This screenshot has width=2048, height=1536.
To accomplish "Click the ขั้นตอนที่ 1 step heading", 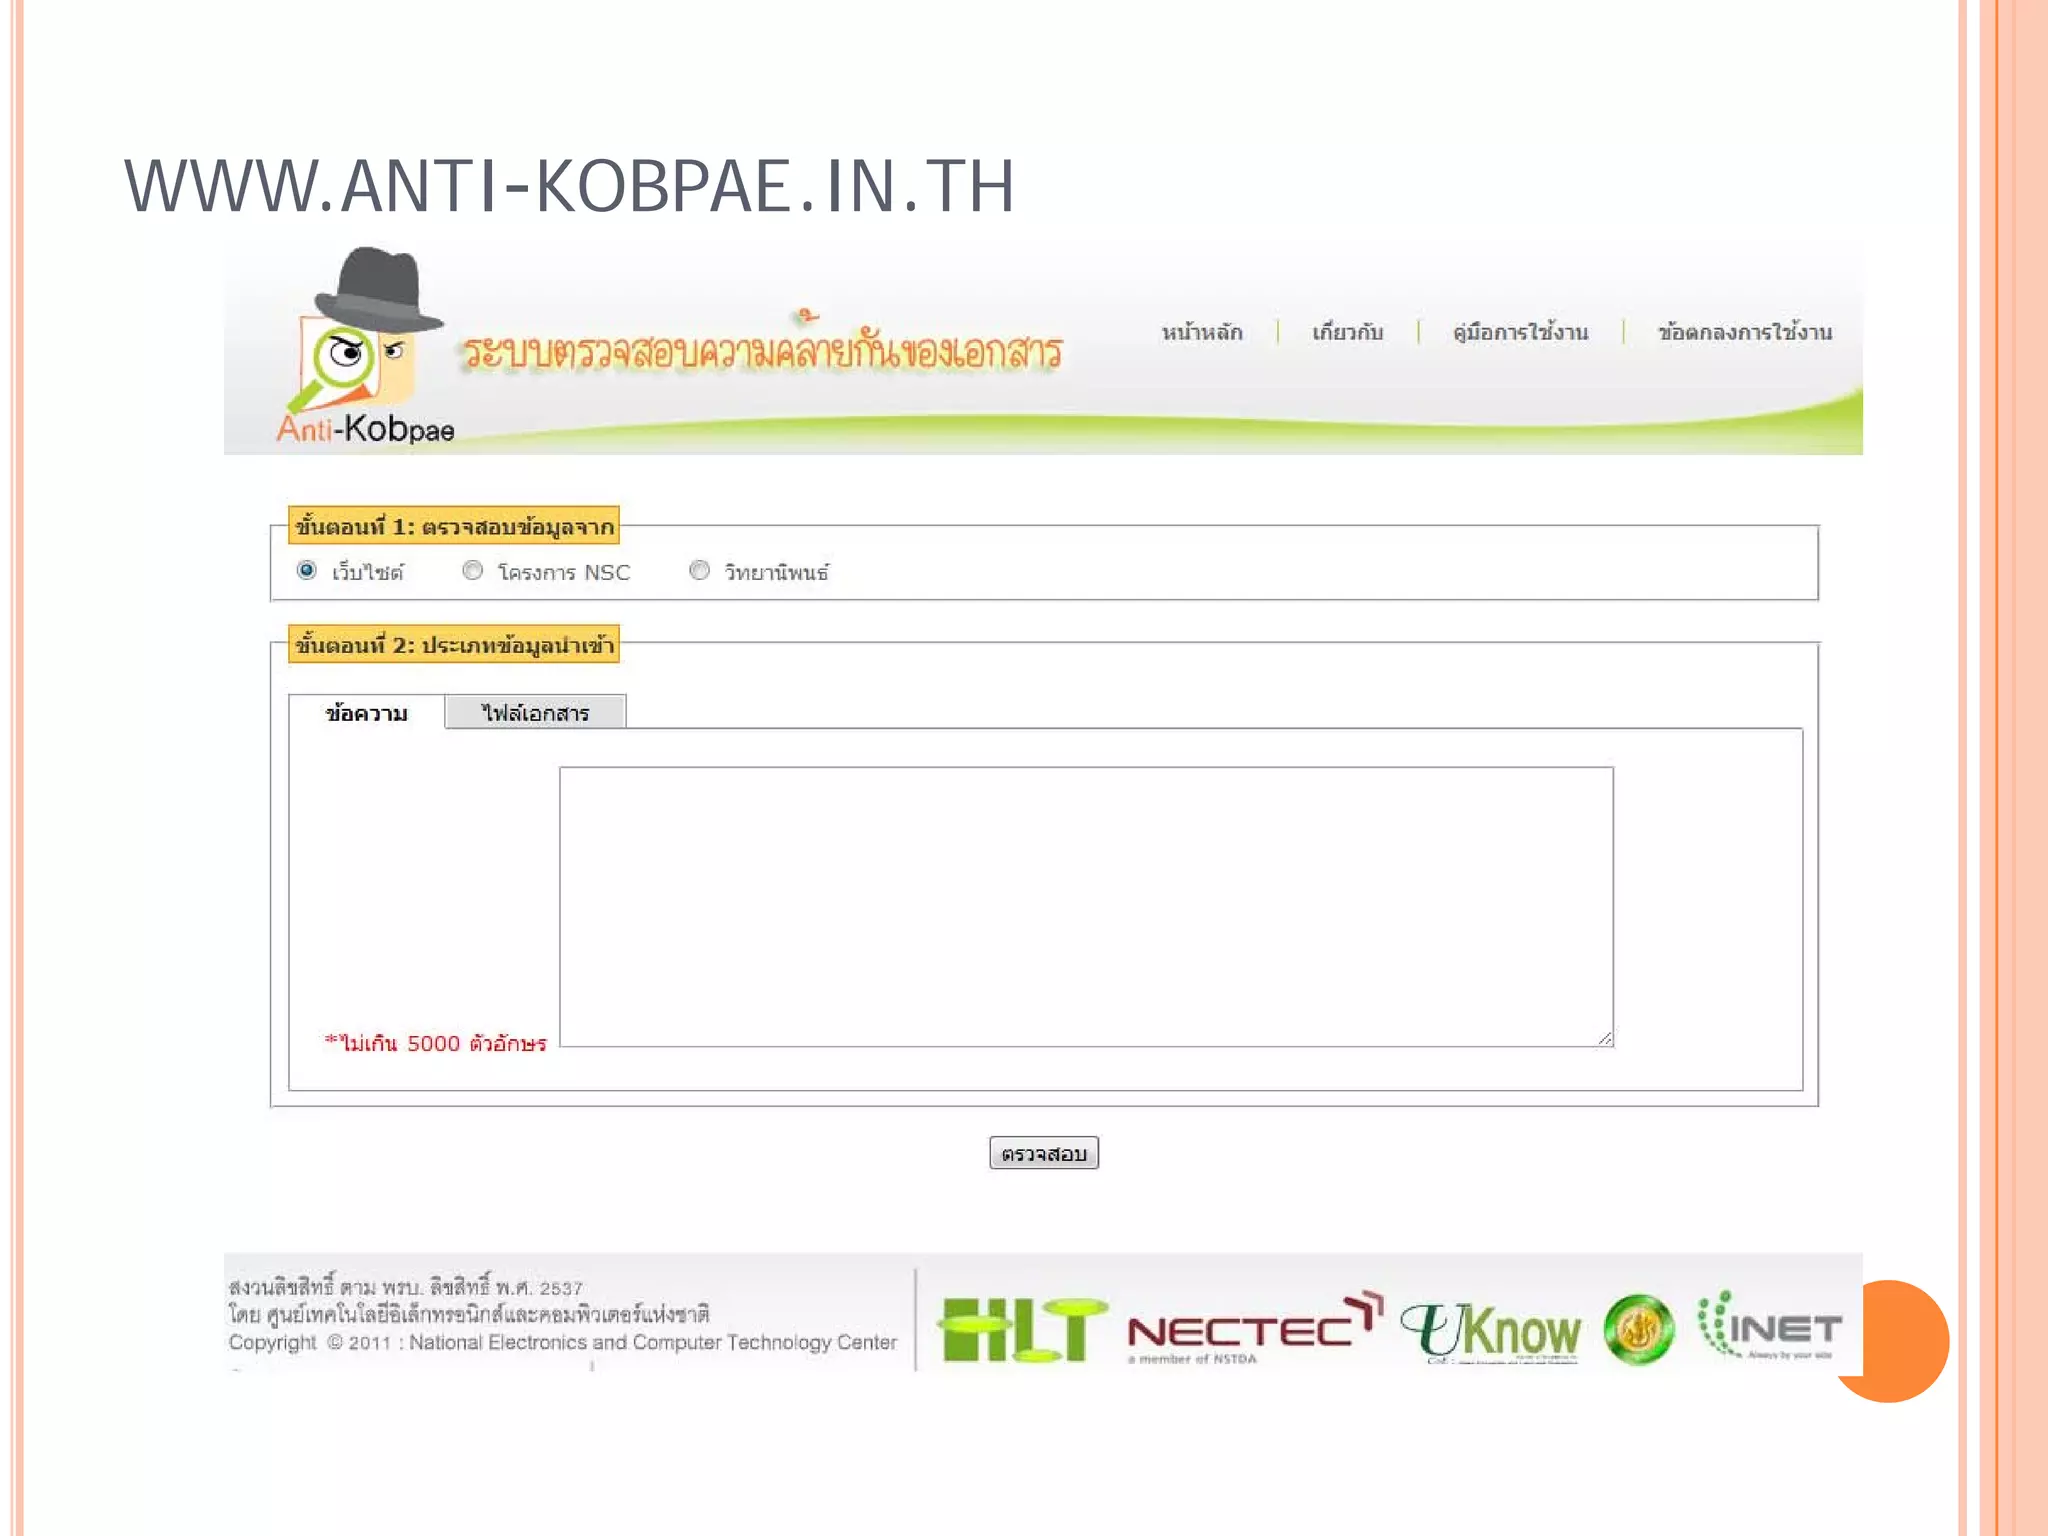I will tap(454, 526).
